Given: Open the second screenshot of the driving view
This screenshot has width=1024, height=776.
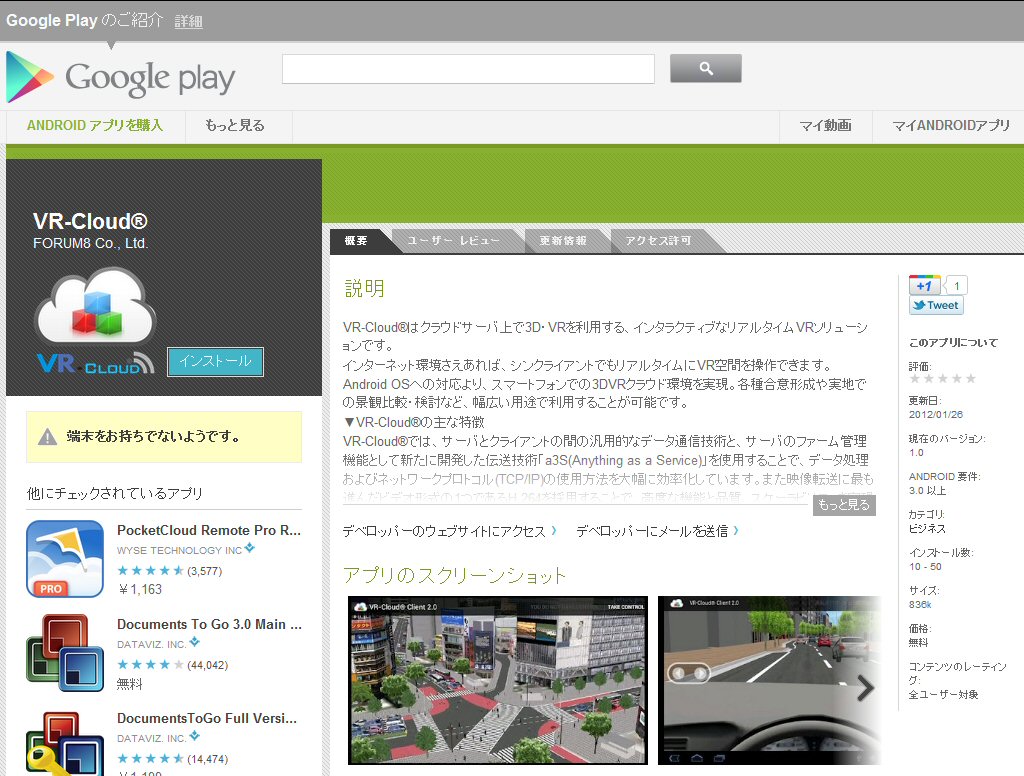Looking at the screenshot, I should coord(769,680).
